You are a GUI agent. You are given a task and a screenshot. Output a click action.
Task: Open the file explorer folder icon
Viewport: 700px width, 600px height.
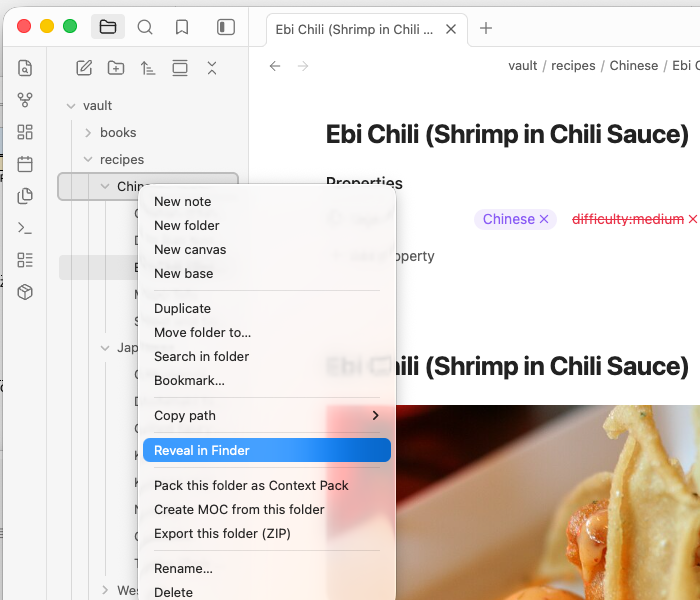[108, 27]
